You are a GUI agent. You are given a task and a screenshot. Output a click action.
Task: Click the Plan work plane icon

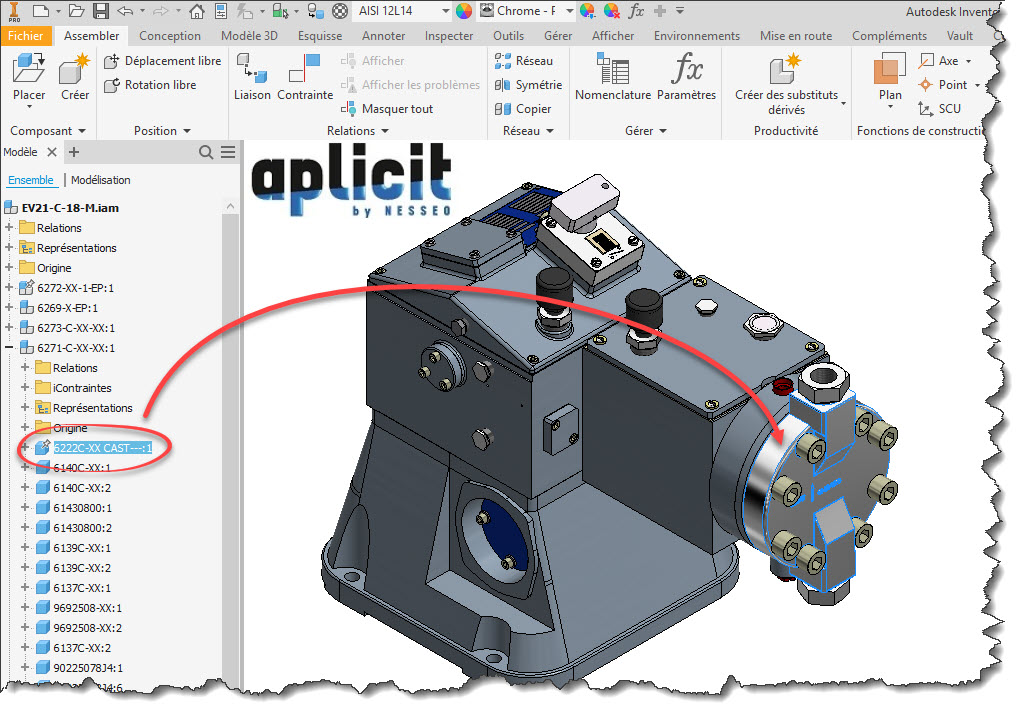coord(889,76)
